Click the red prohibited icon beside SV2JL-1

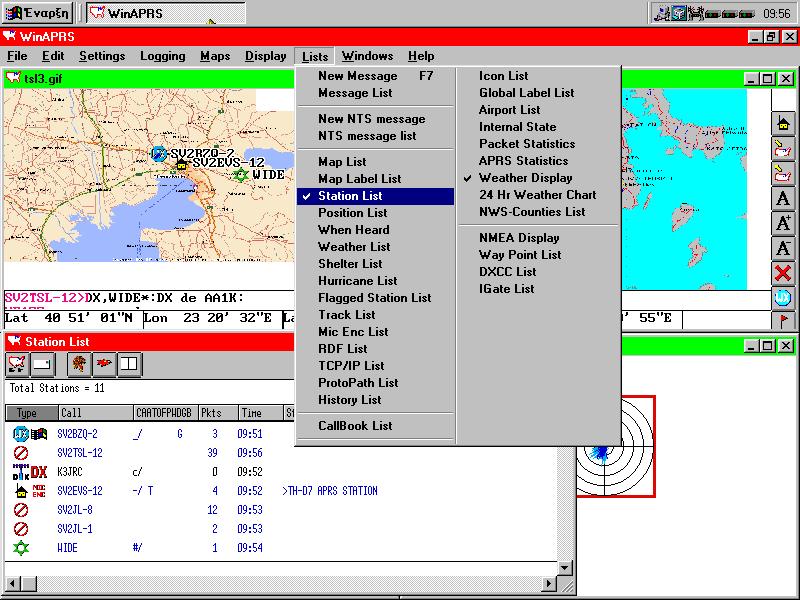click(x=21, y=529)
